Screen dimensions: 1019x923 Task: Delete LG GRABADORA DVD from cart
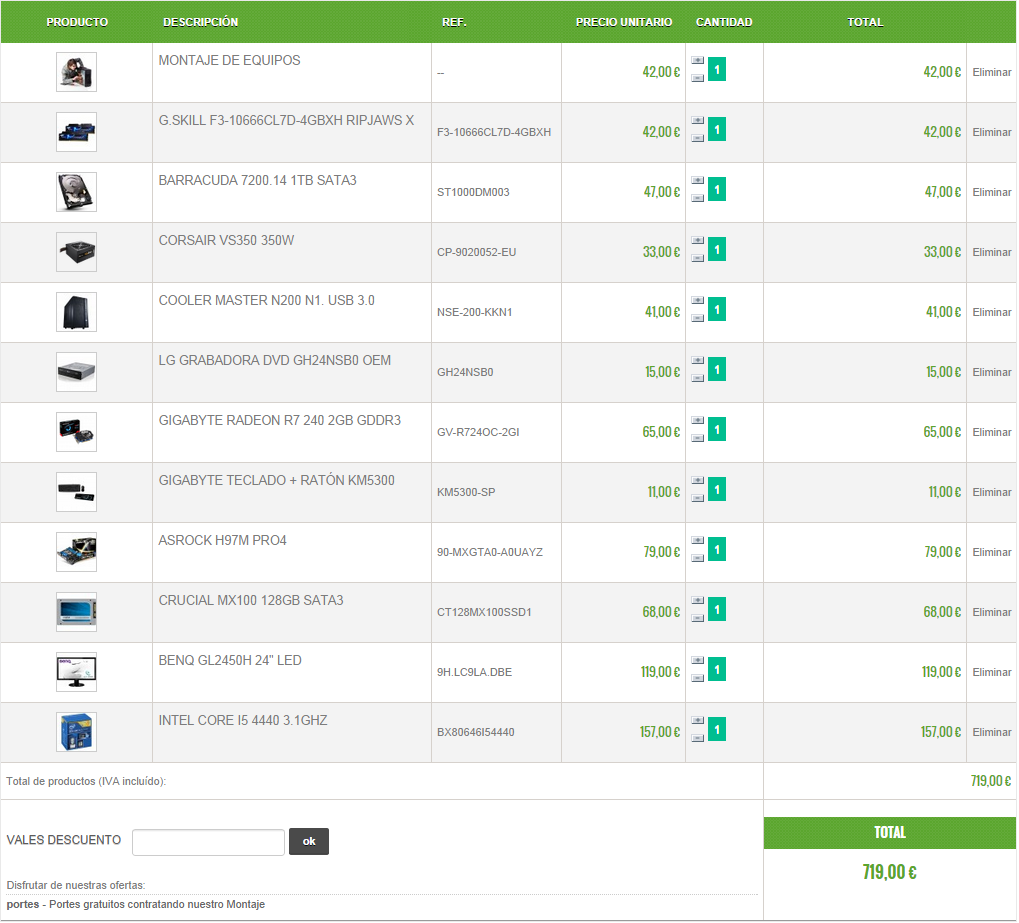[x=992, y=372]
